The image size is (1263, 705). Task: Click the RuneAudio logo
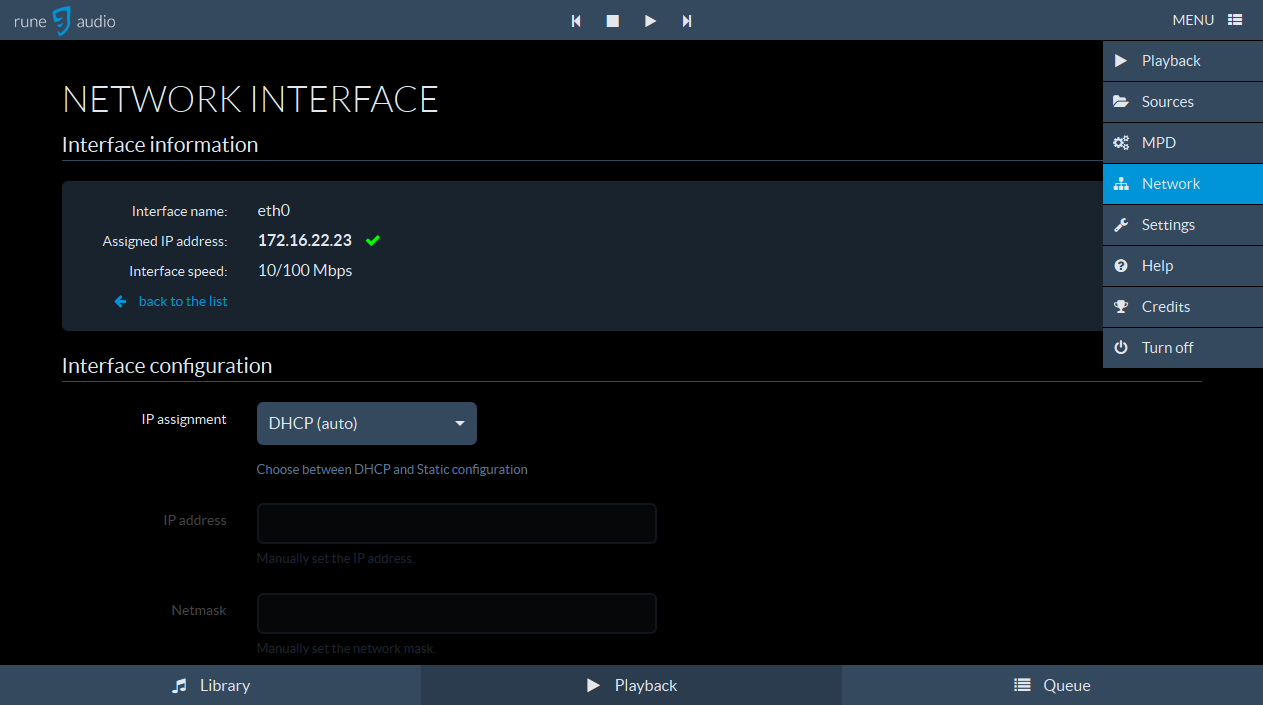(64, 20)
